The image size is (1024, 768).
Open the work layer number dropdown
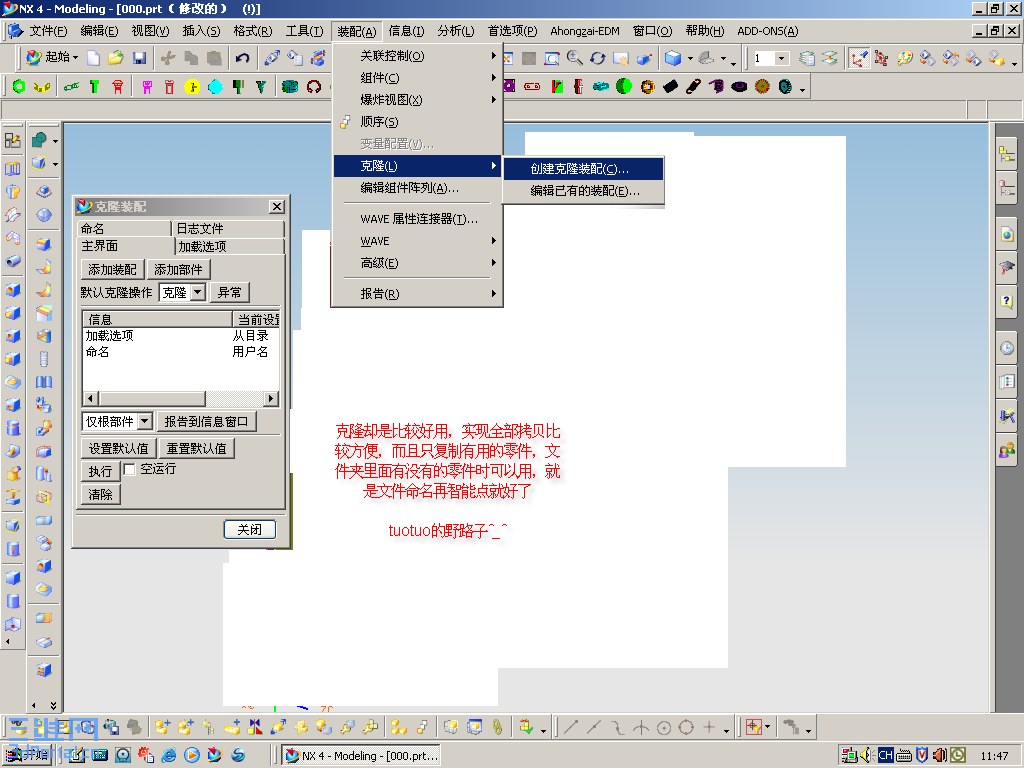[781, 58]
